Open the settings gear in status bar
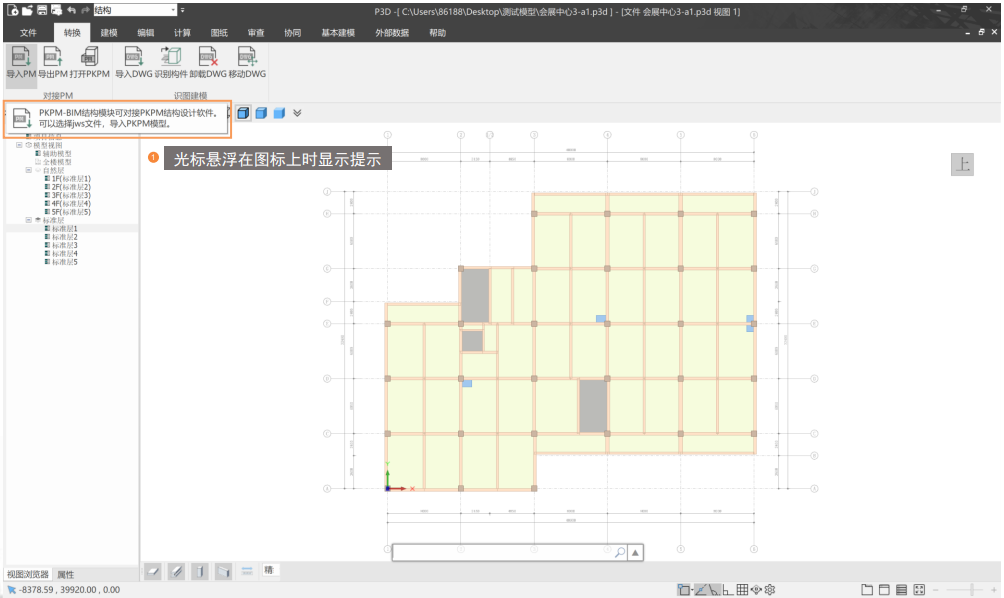The image size is (1004, 598). point(770,590)
